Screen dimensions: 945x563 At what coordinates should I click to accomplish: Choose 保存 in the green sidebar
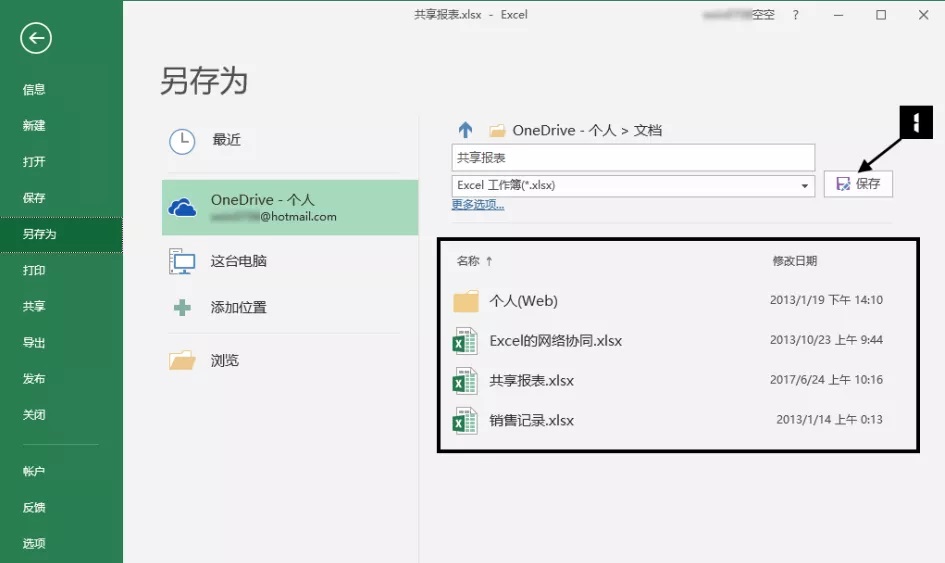click(x=34, y=198)
